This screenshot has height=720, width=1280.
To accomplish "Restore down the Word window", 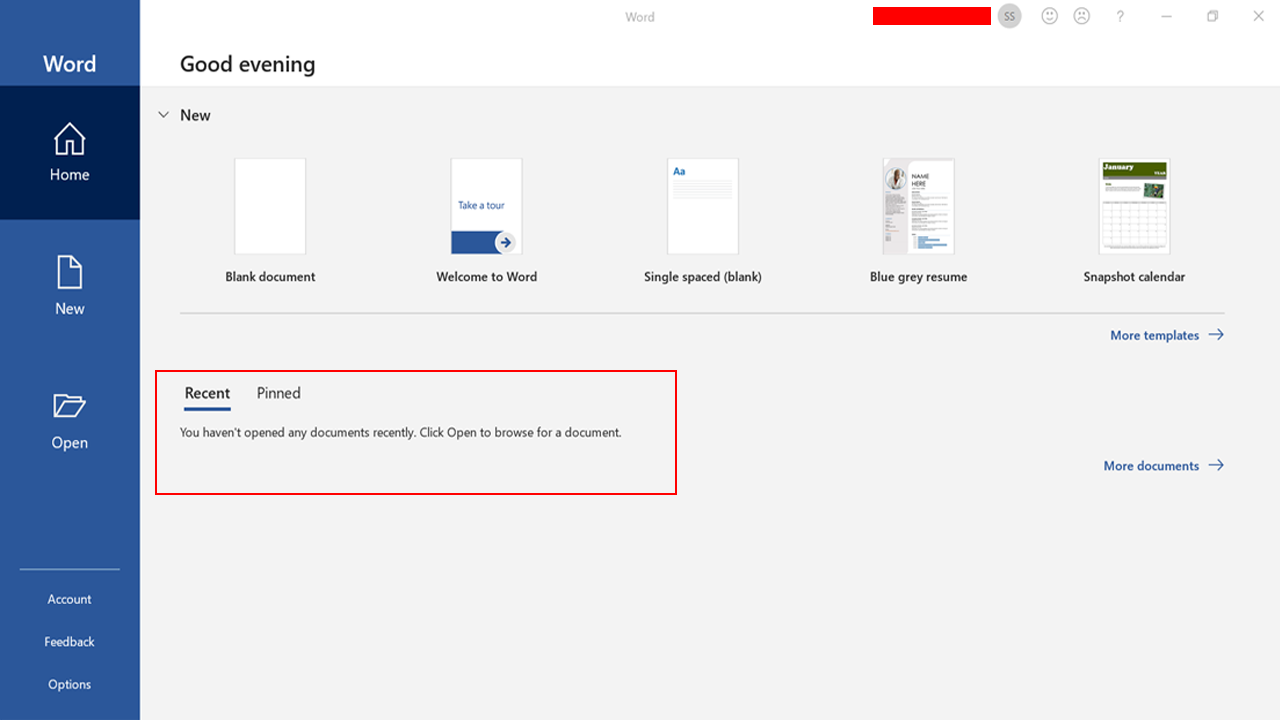I will point(1212,16).
